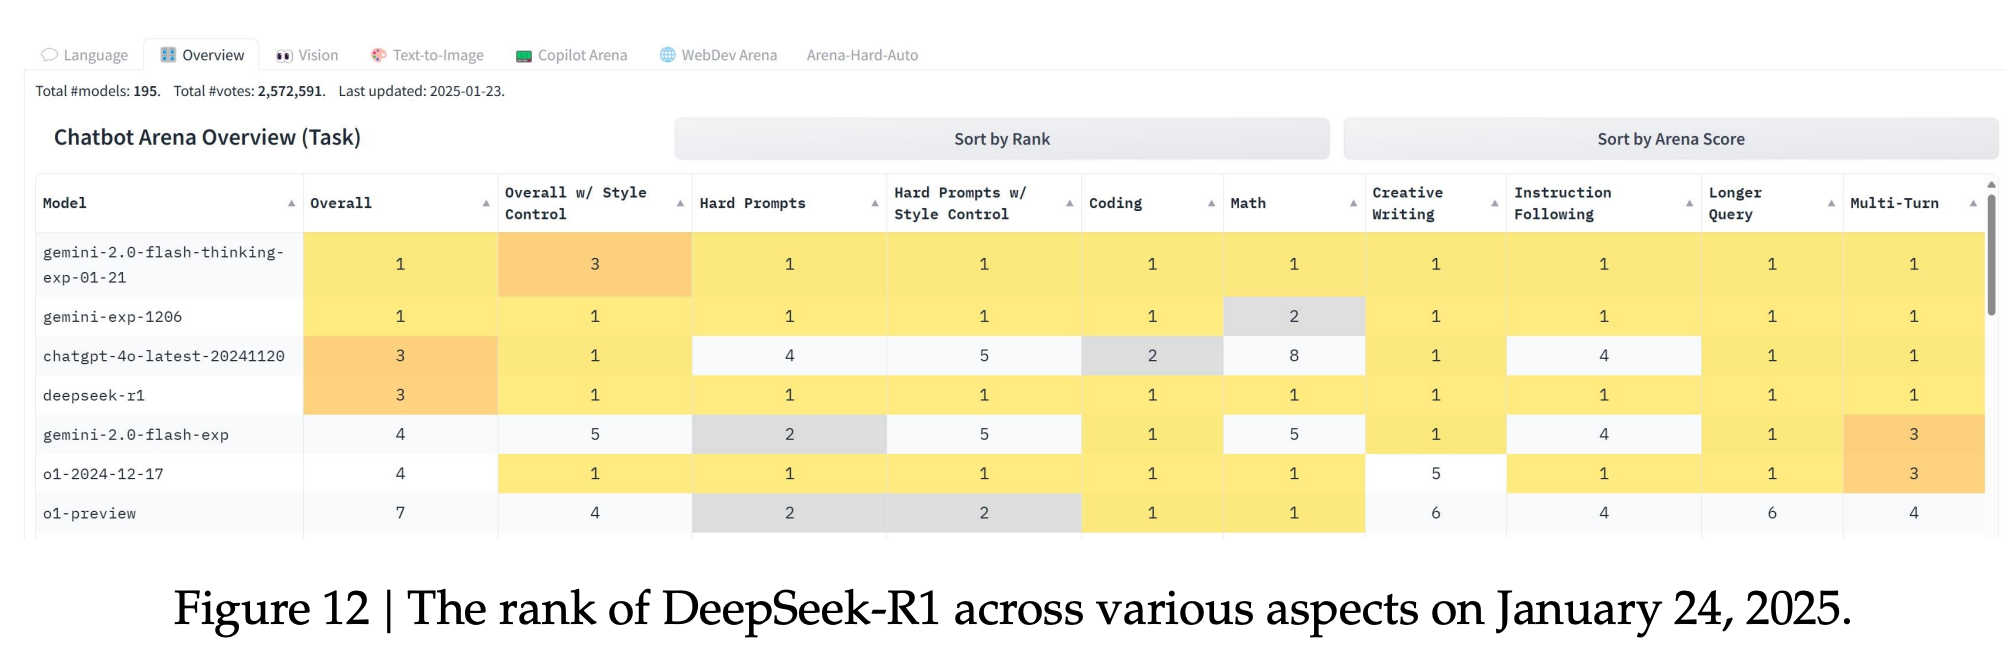Screen dimensions: 2014x664
Task: Click the Copilot Arena laptop icon
Action: coord(524,56)
